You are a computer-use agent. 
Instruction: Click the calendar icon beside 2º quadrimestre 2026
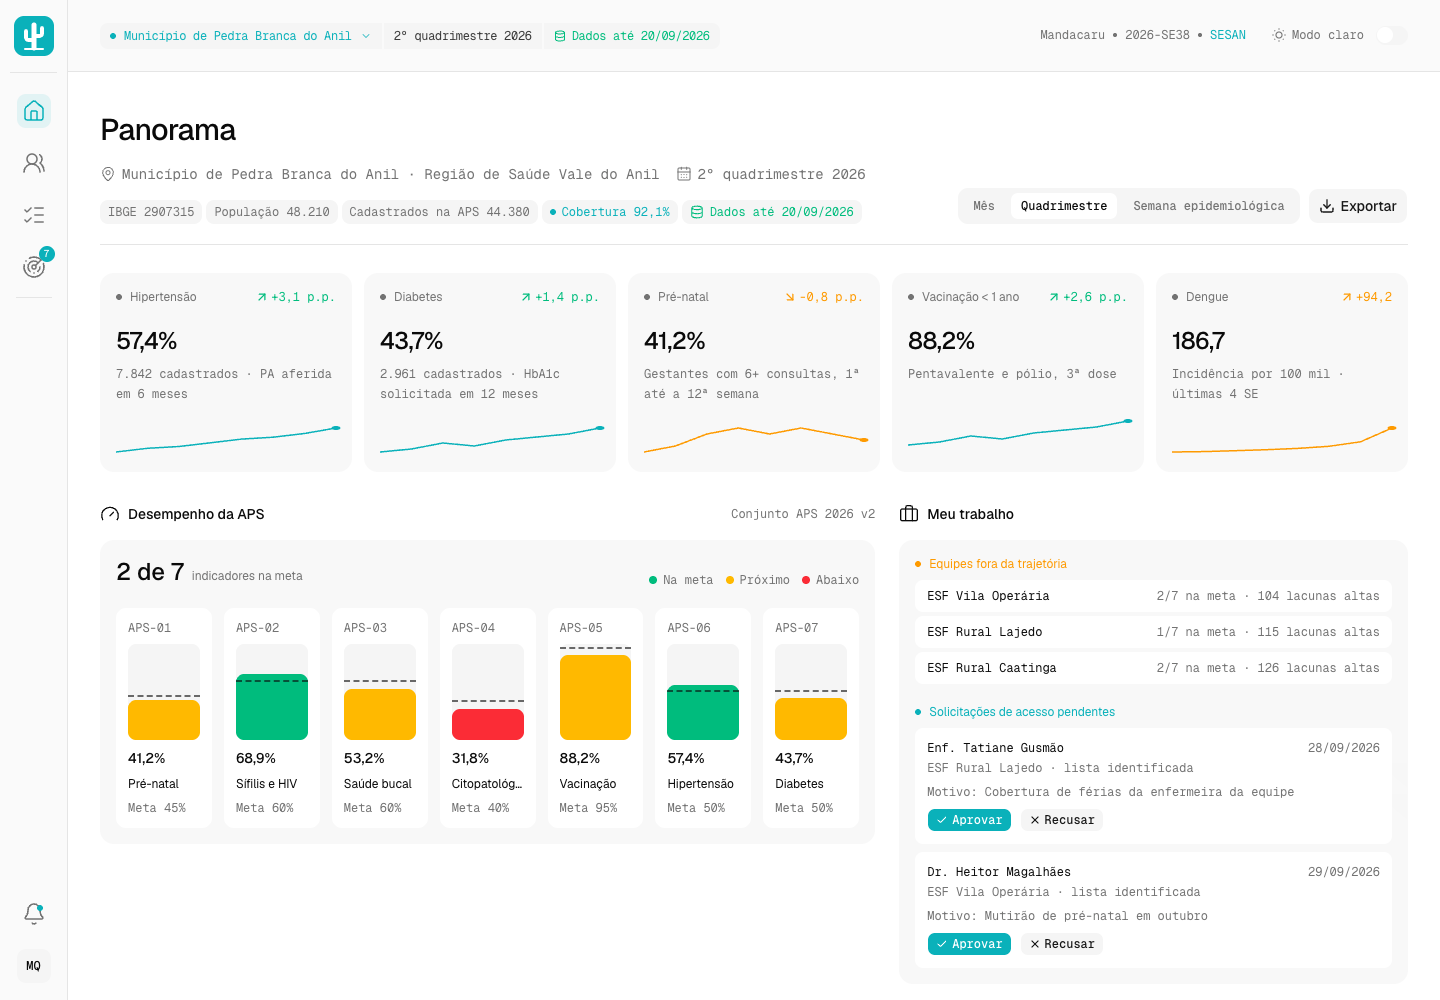684,174
